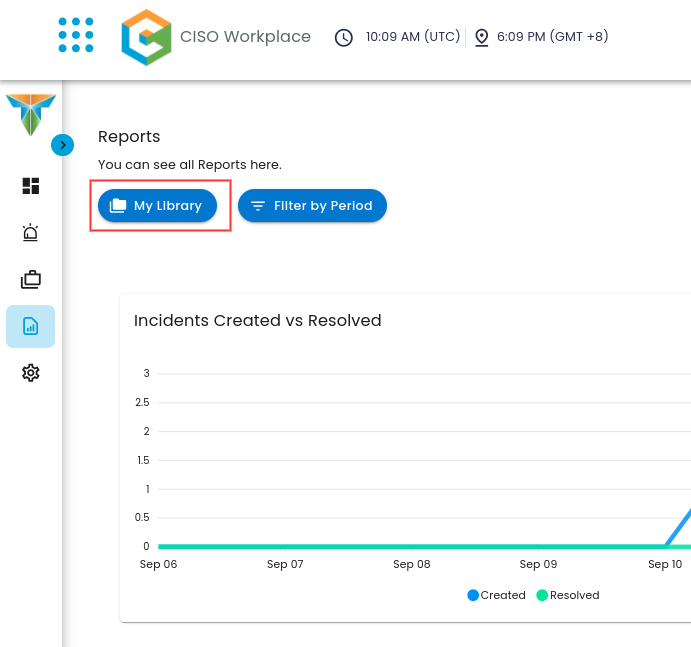Click the Sep 06 axis label

click(x=158, y=564)
